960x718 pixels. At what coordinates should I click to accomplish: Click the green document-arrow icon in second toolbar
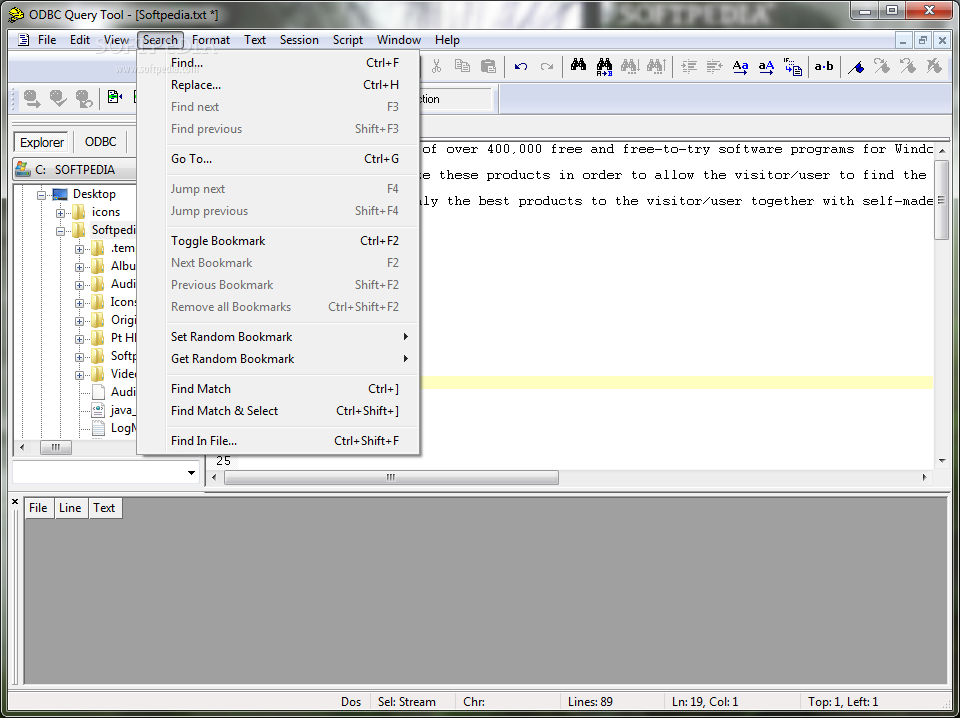114,97
